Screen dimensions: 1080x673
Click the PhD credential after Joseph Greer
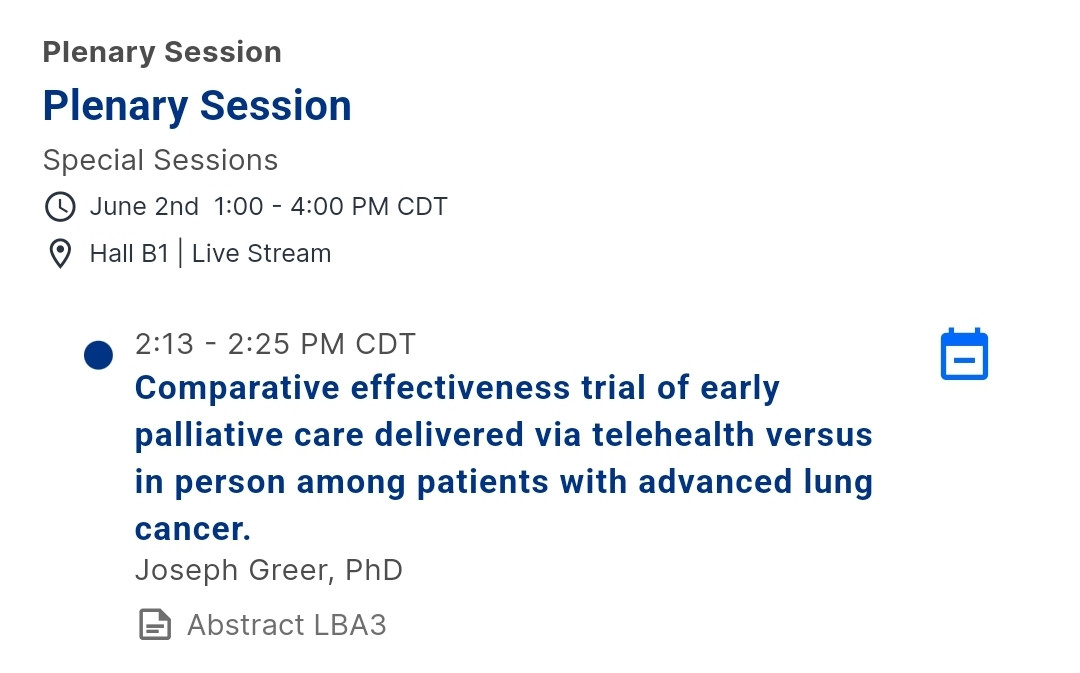tap(374, 570)
